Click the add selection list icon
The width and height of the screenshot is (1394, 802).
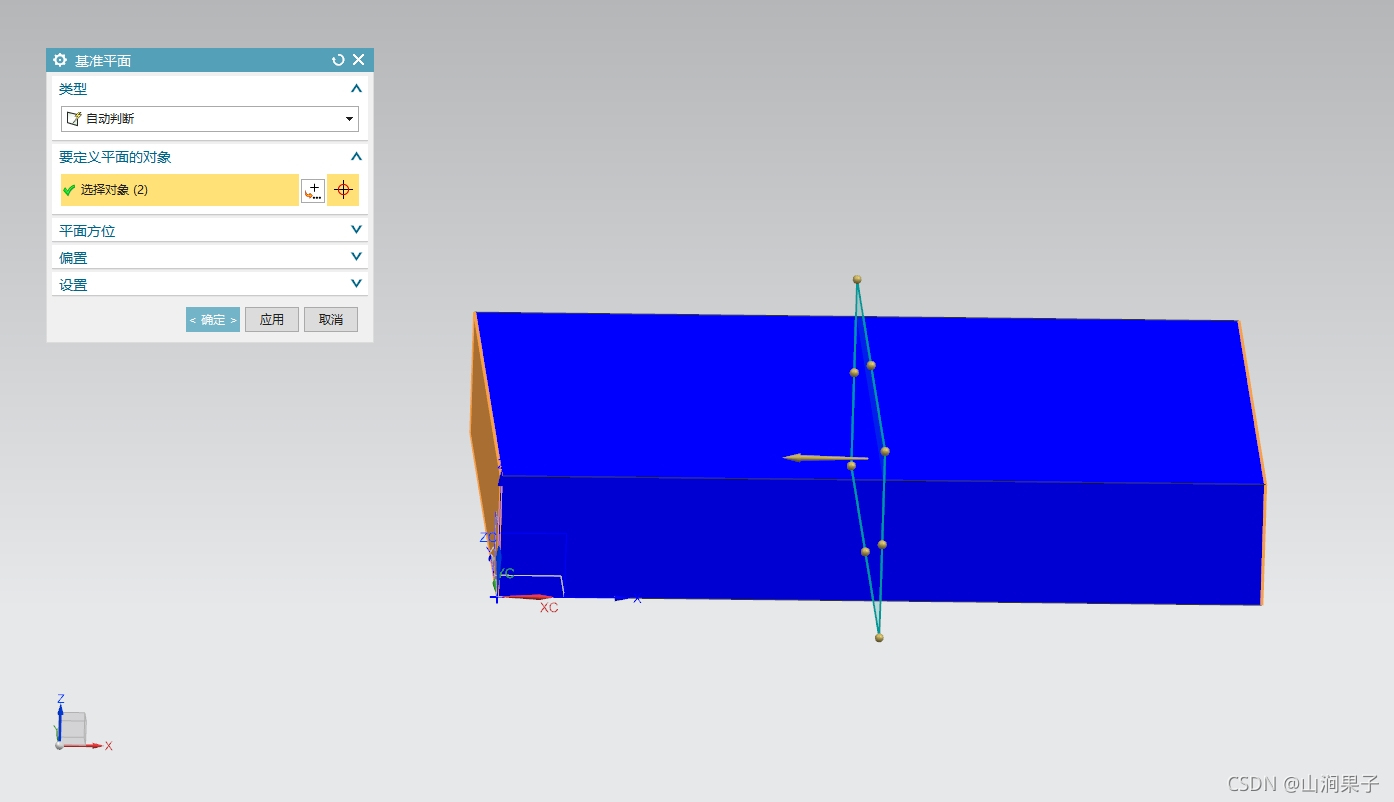click(313, 190)
